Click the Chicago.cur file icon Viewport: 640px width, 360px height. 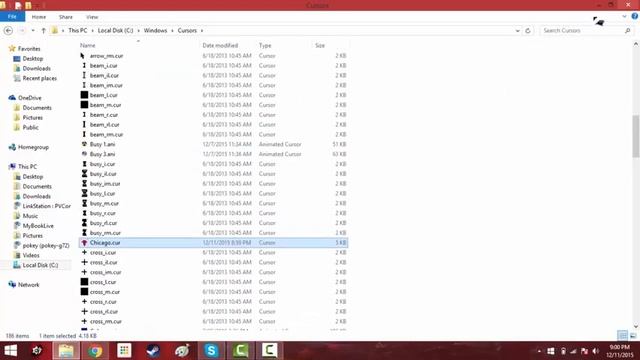(84, 242)
